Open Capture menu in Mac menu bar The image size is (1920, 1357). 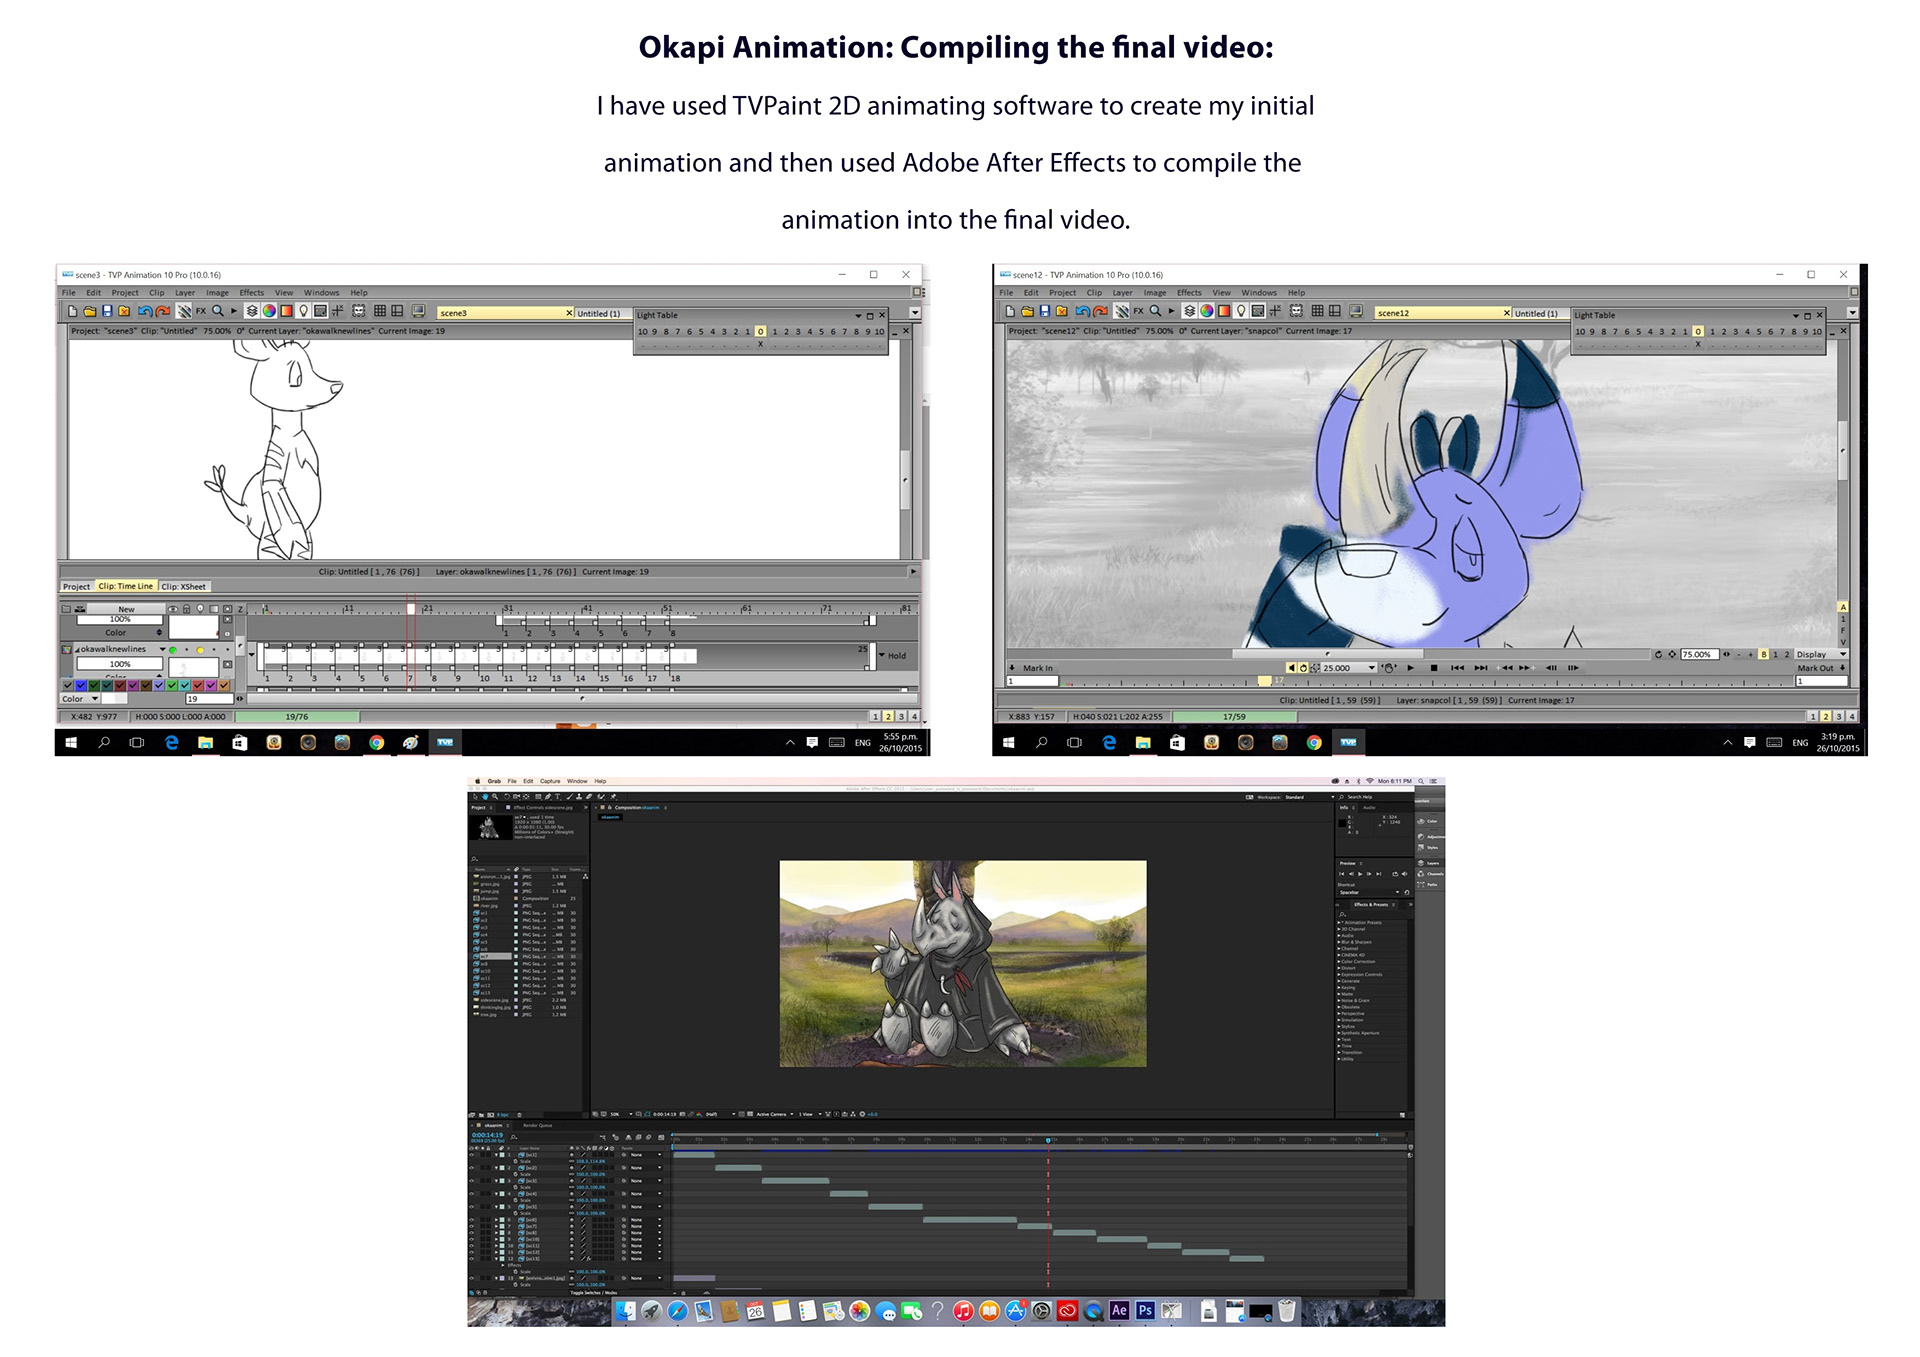pyautogui.click(x=550, y=781)
